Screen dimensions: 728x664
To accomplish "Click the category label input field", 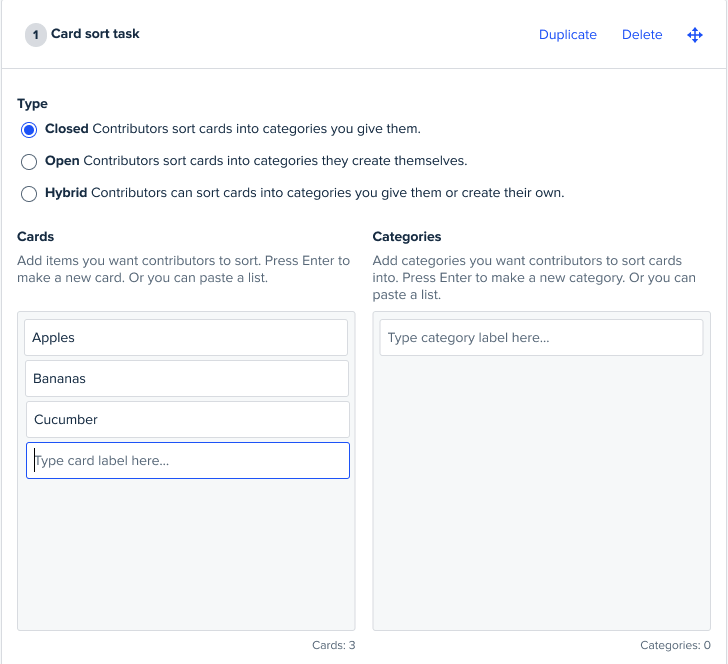I will [541, 338].
